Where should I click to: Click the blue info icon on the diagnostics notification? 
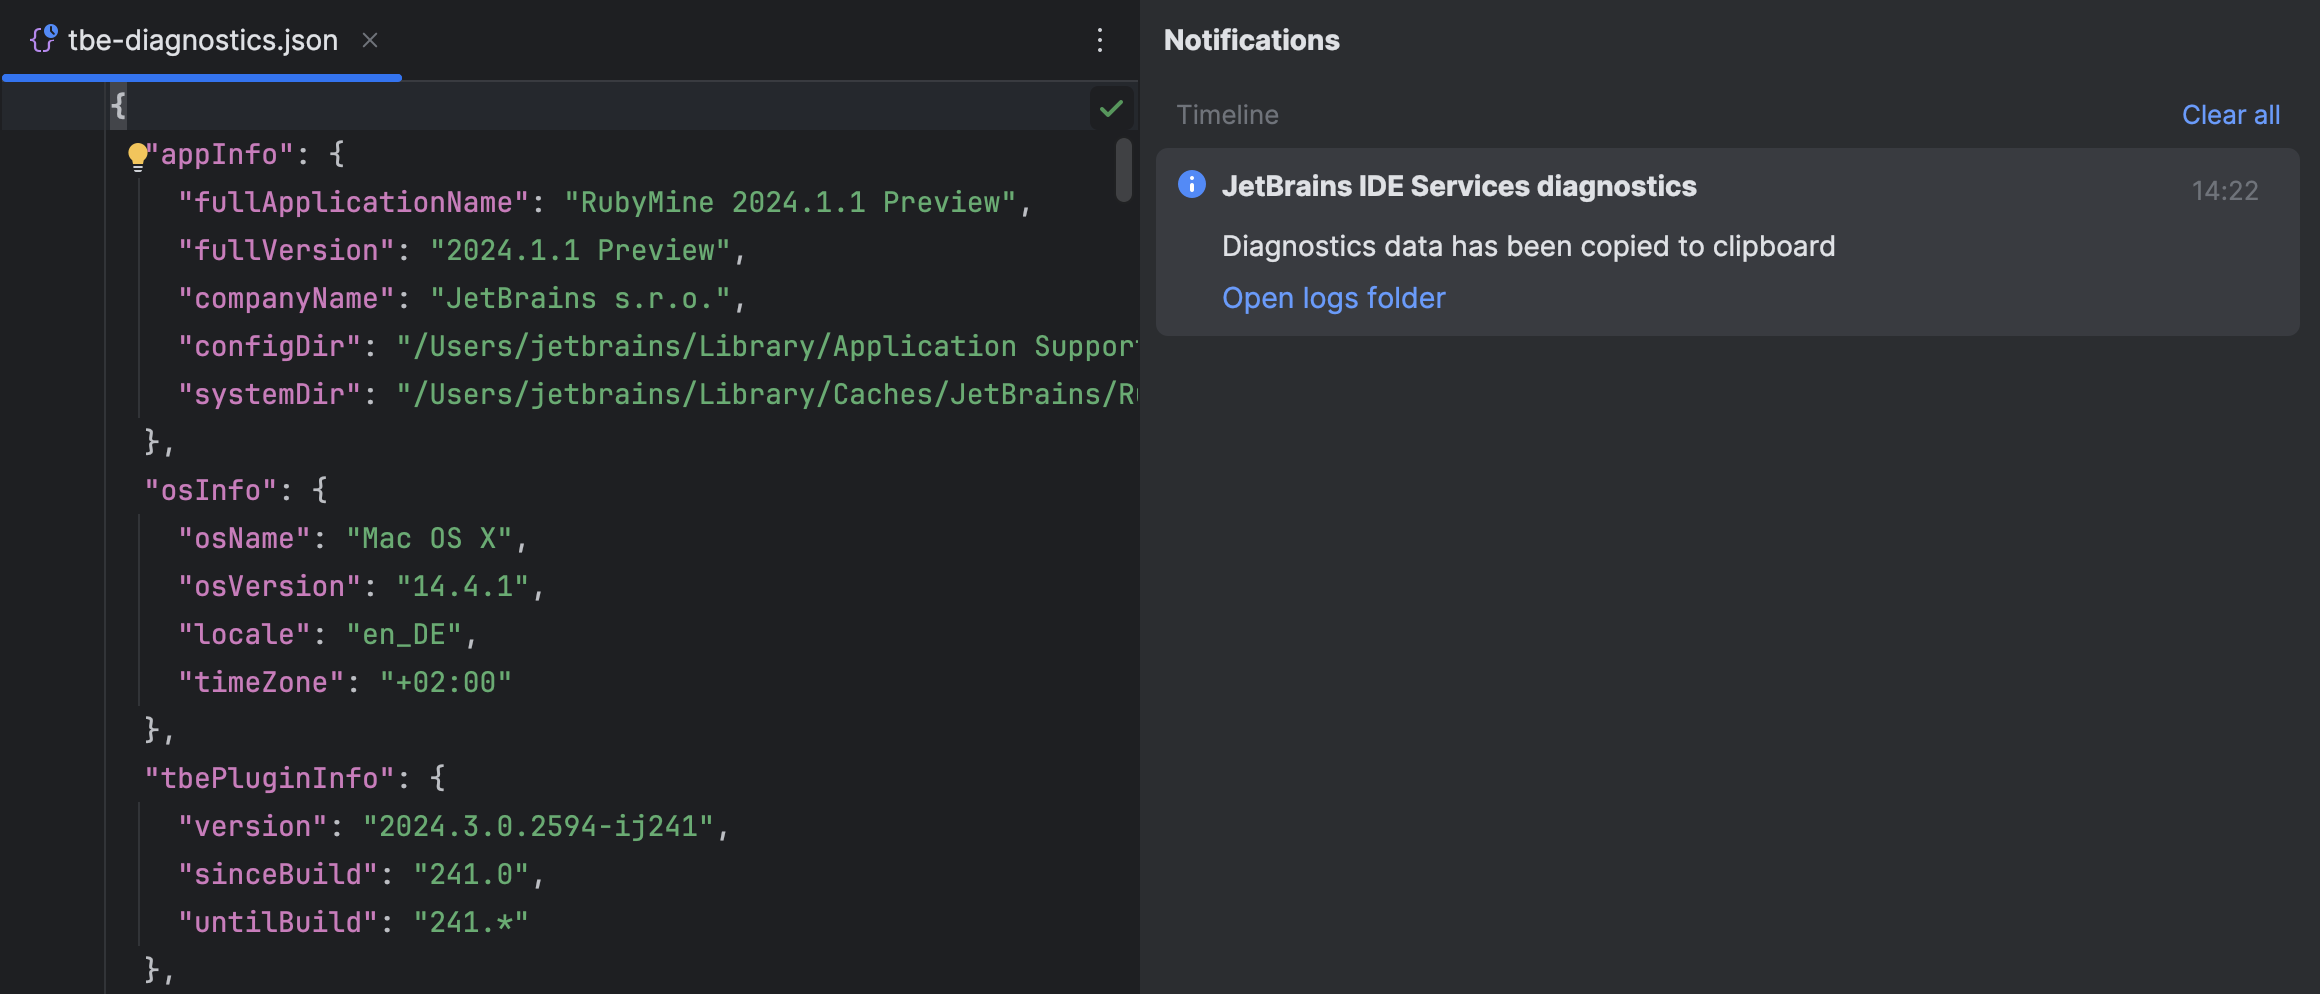click(x=1191, y=185)
